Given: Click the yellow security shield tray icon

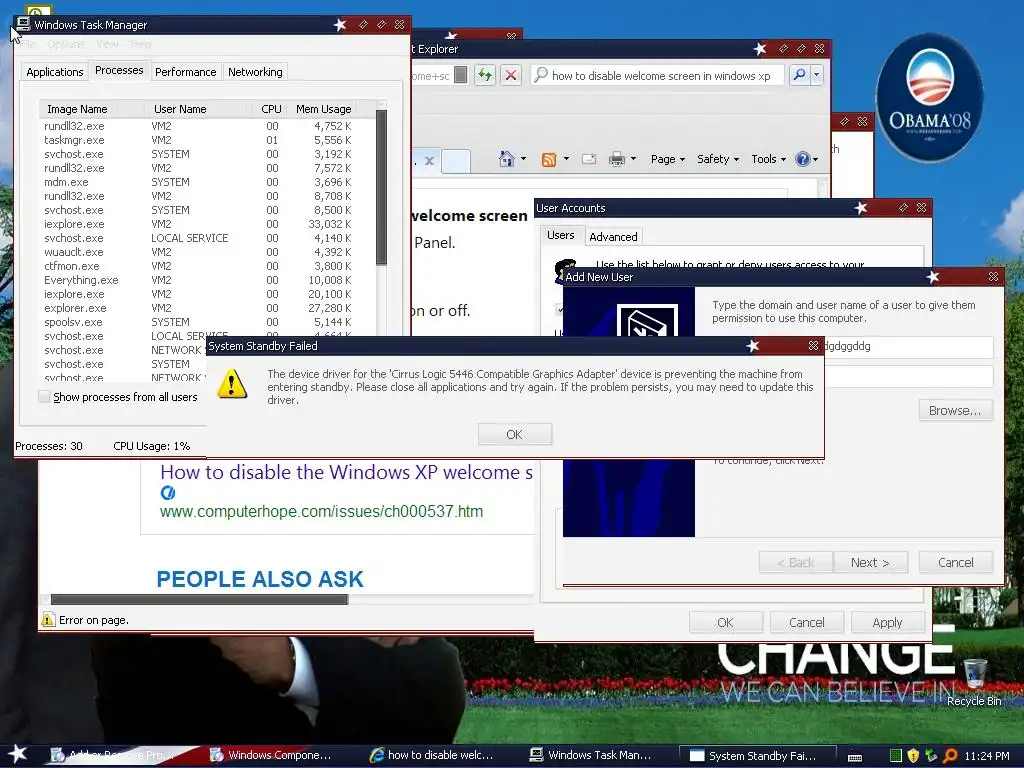Looking at the screenshot, I should click(913, 756).
